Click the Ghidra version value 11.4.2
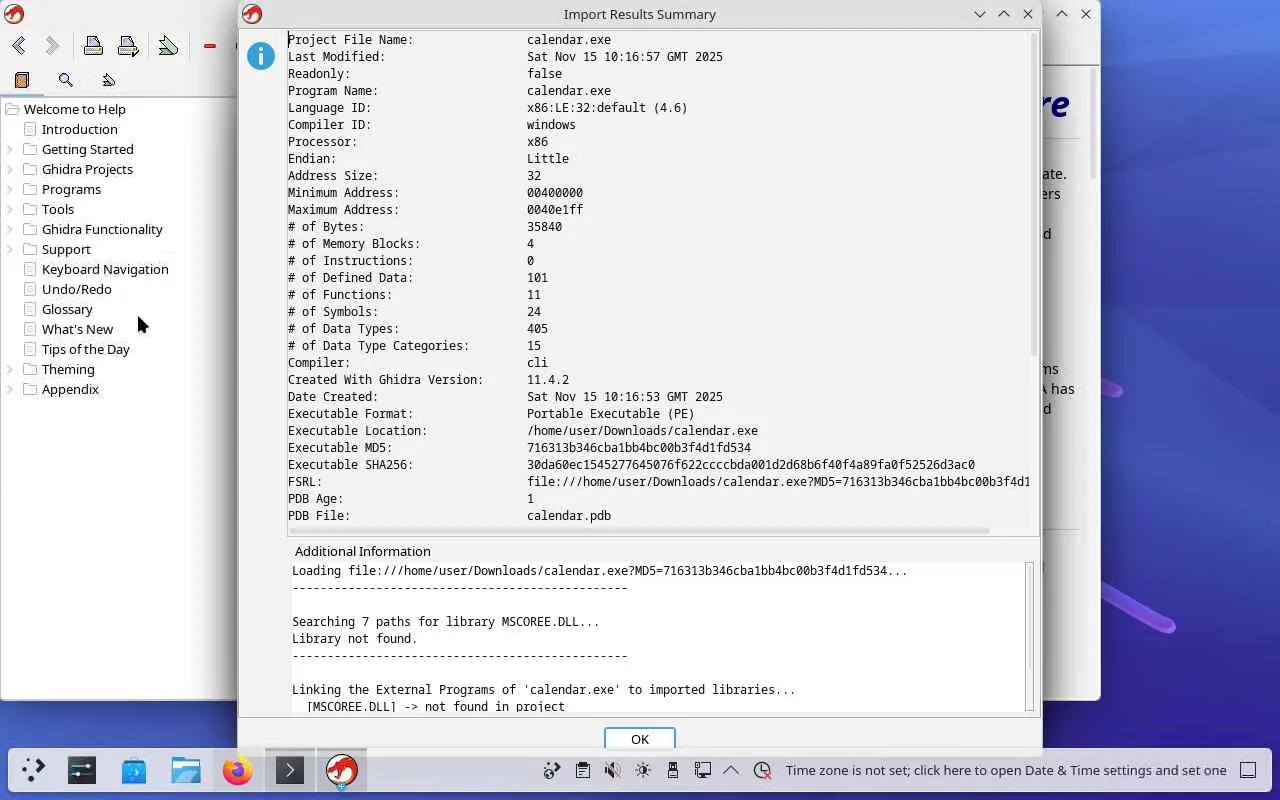The width and height of the screenshot is (1280, 800). pyautogui.click(x=548, y=380)
